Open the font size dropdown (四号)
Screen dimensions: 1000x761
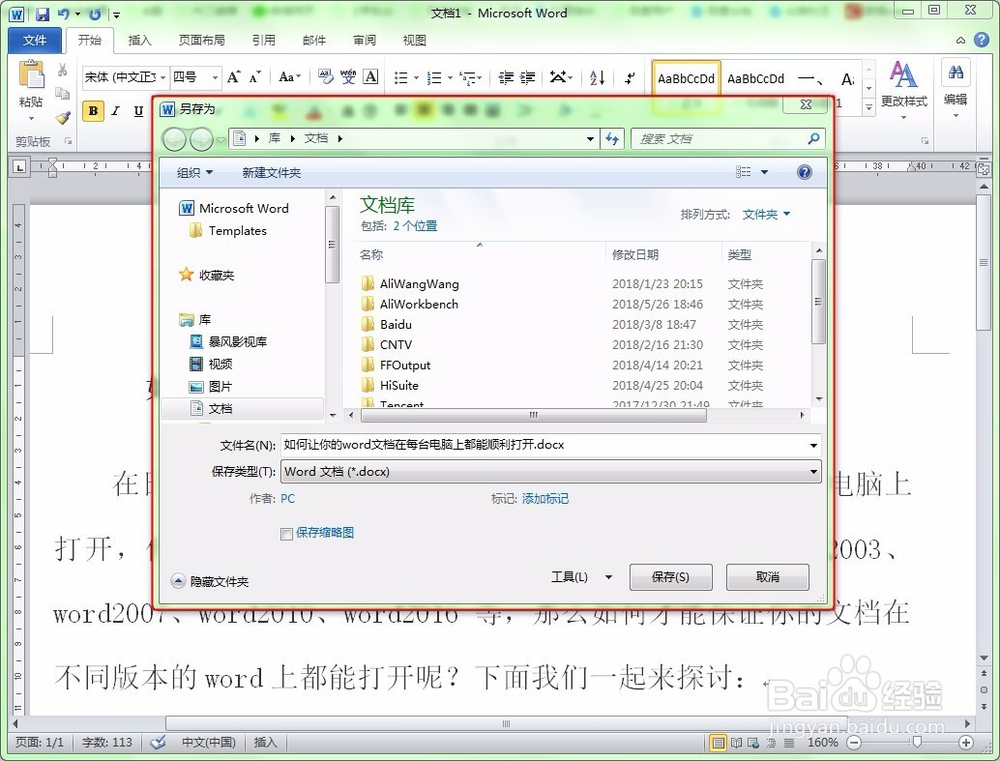click(215, 77)
